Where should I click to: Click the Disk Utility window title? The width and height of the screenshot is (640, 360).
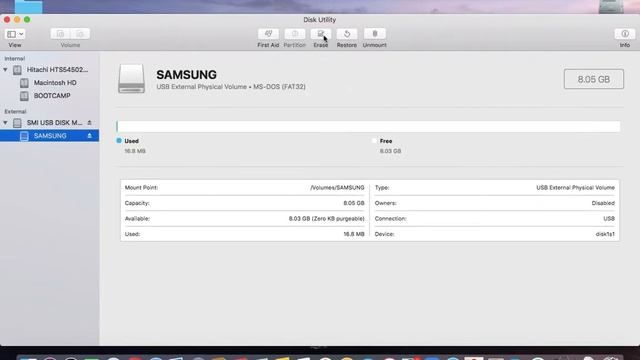click(320, 20)
